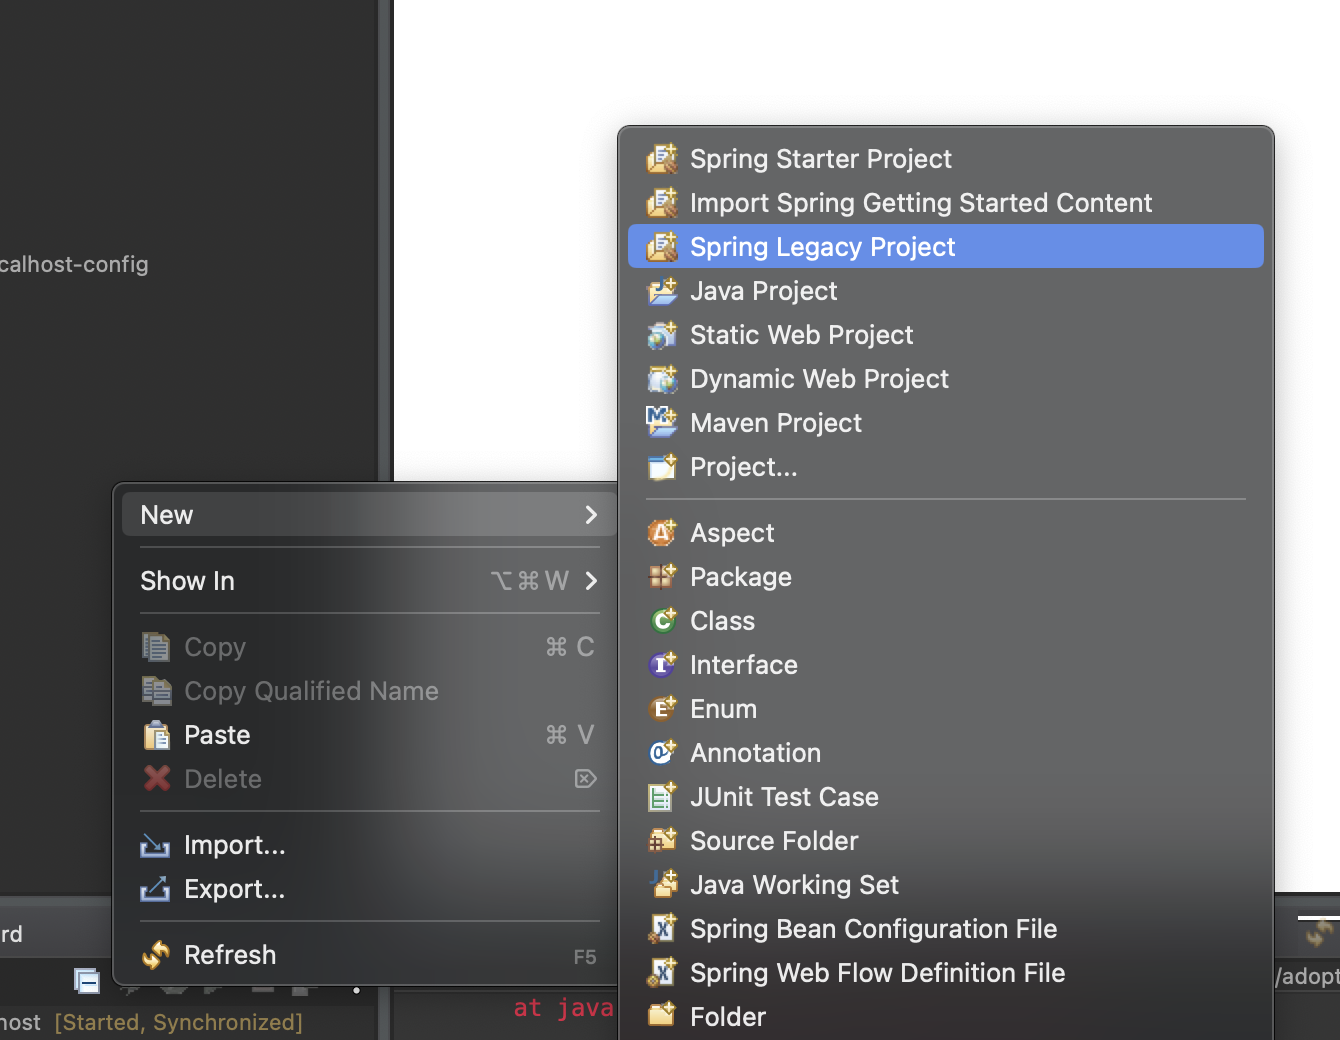This screenshot has width=1340, height=1040.
Task: Click the Dynamic Web Project globe icon
Action: [x=662, y=379]
